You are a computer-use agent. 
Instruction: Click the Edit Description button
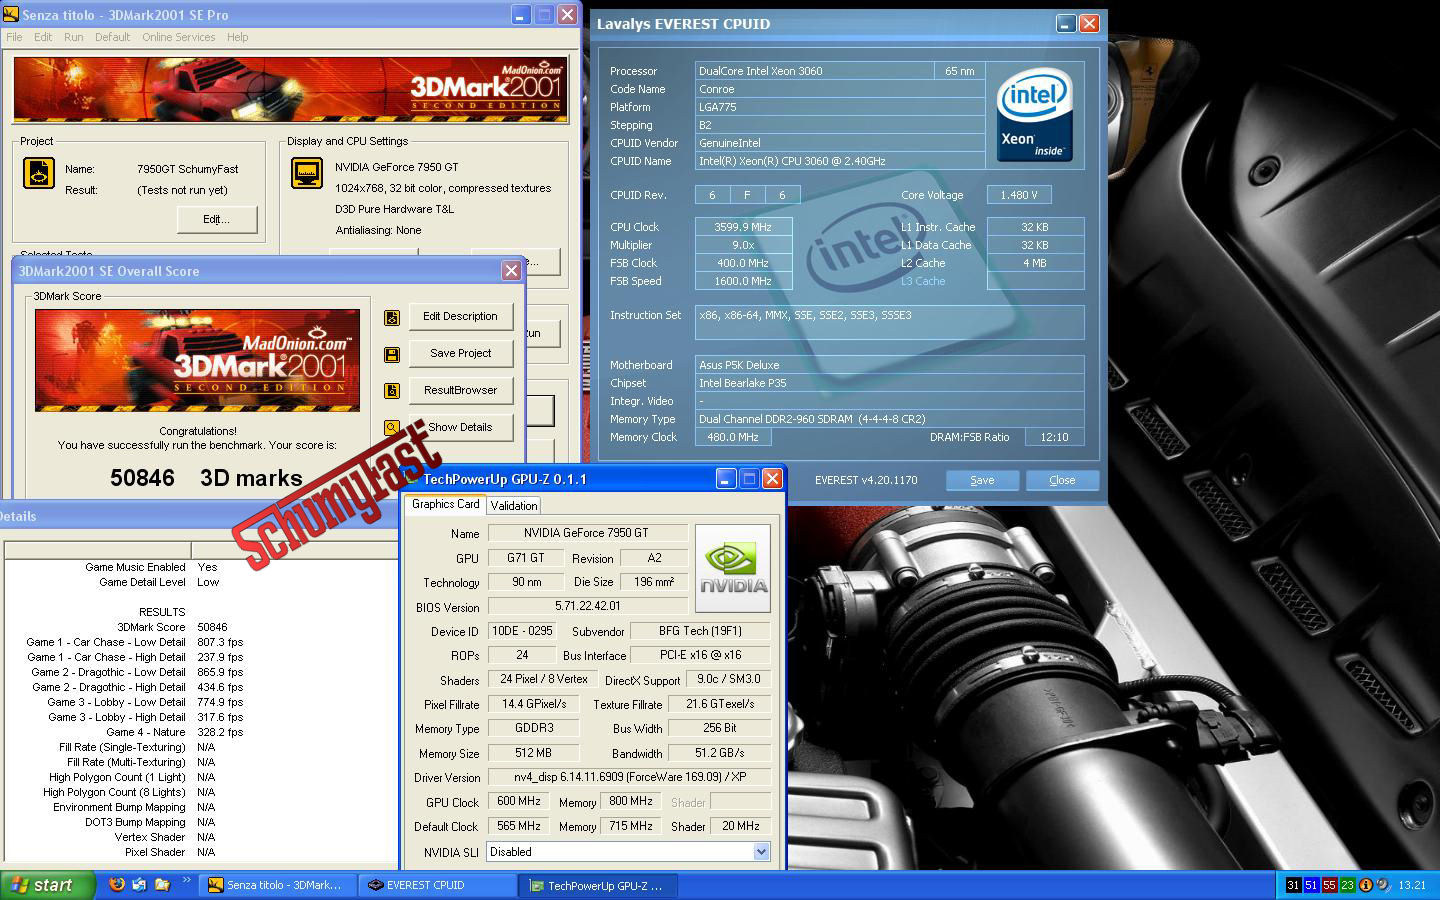[x=460, y=317]
